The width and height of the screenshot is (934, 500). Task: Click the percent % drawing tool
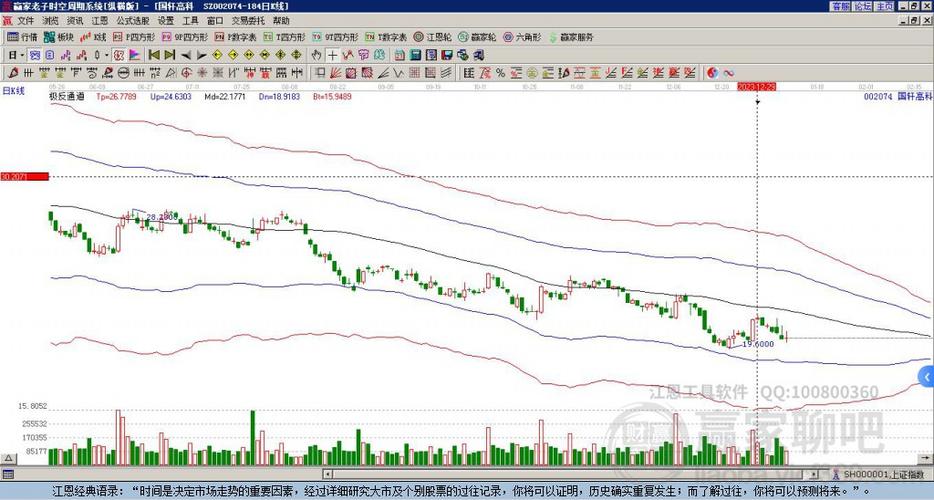point(500,73)
